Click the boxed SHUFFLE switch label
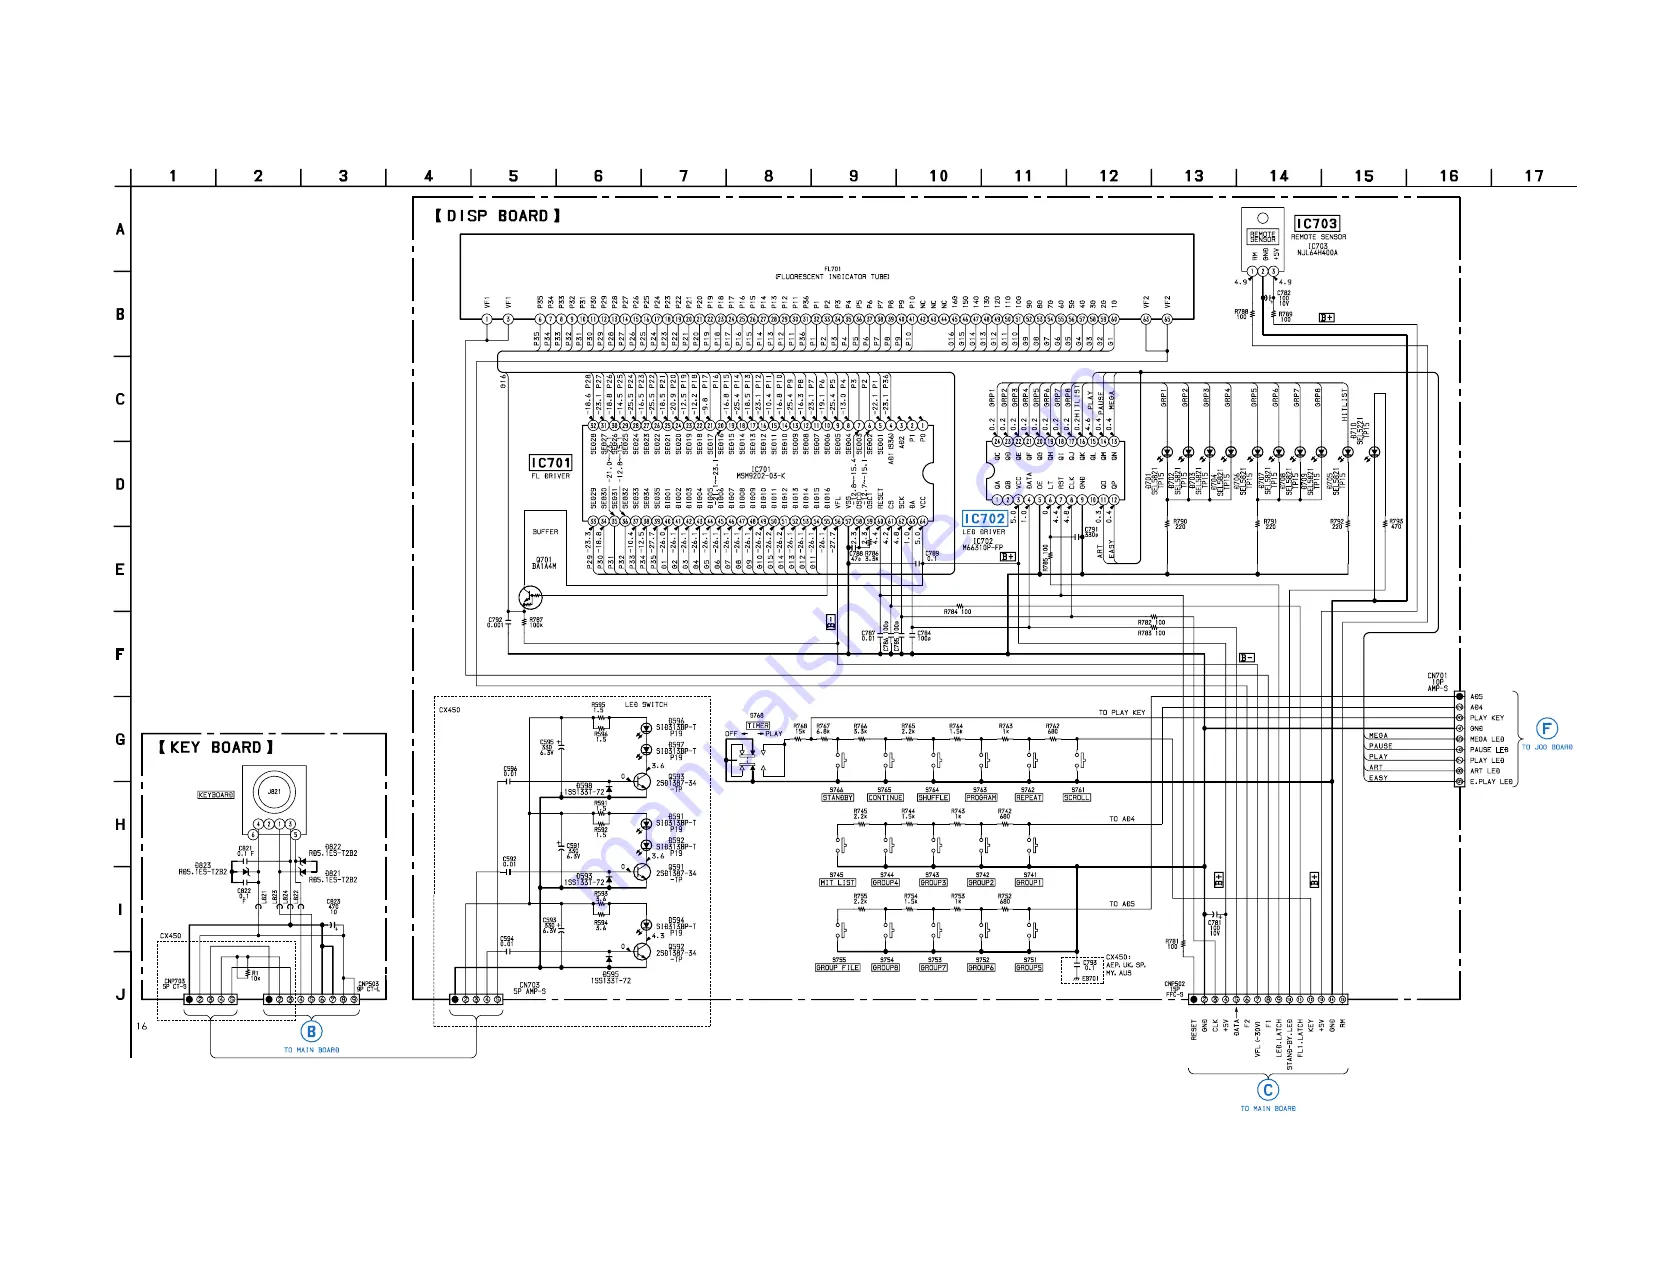 click(933, 798)
